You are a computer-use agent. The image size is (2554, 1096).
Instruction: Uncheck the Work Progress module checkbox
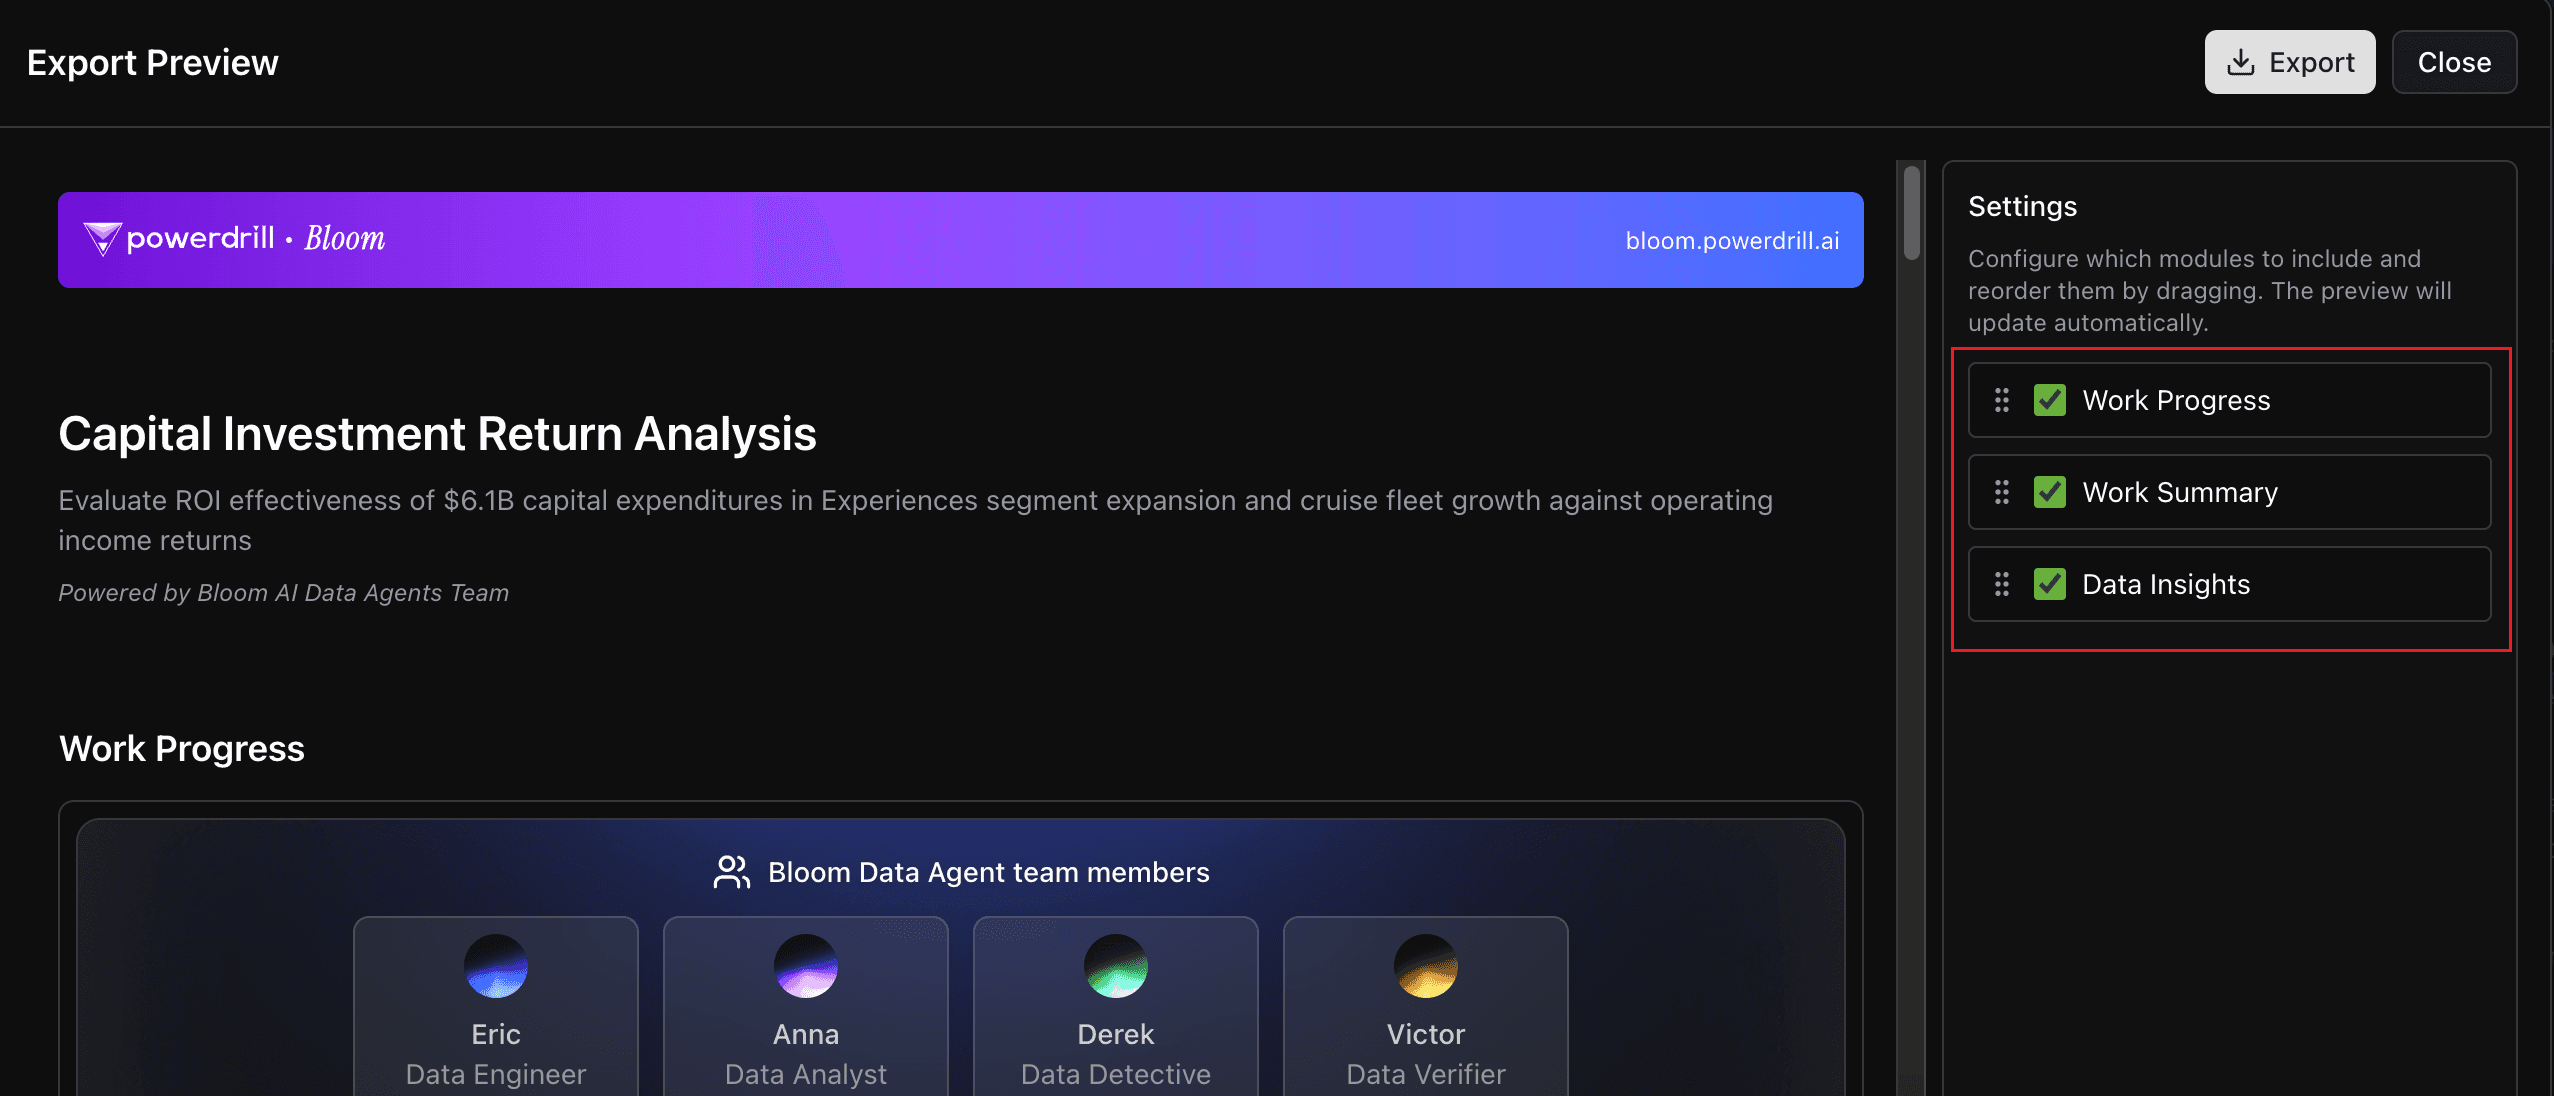pos(2052,400)
